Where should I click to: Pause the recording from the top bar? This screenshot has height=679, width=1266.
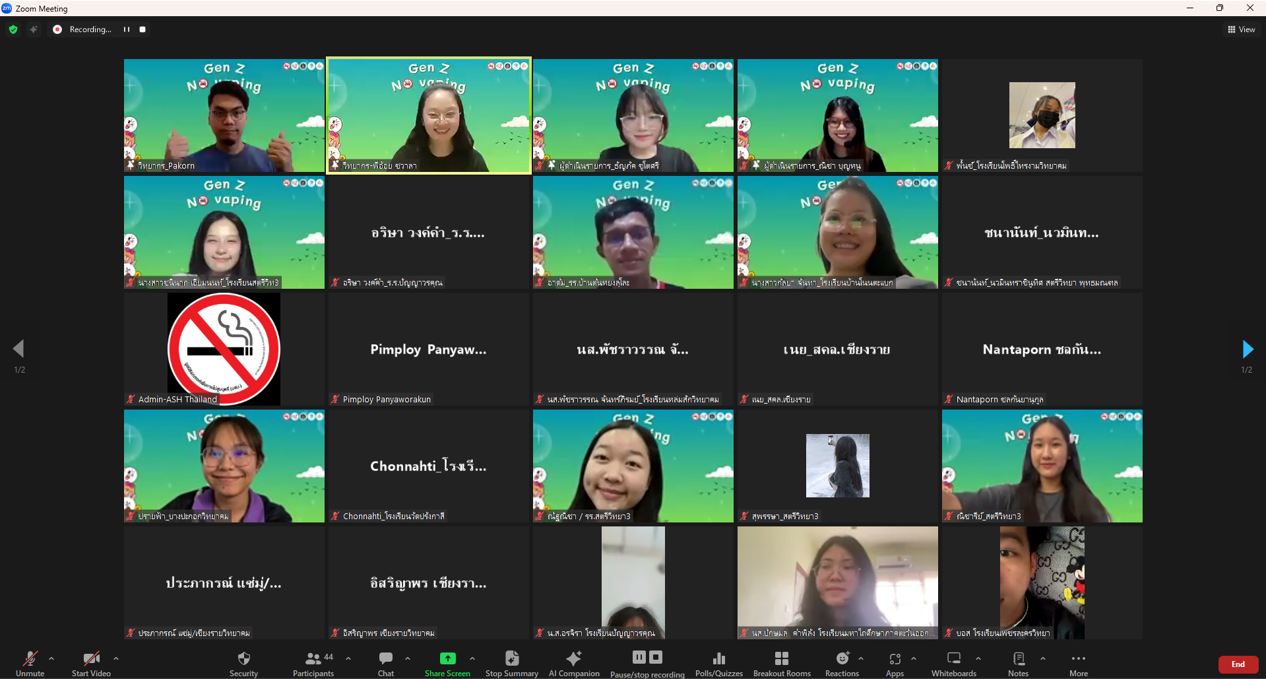tap(126, 30)
